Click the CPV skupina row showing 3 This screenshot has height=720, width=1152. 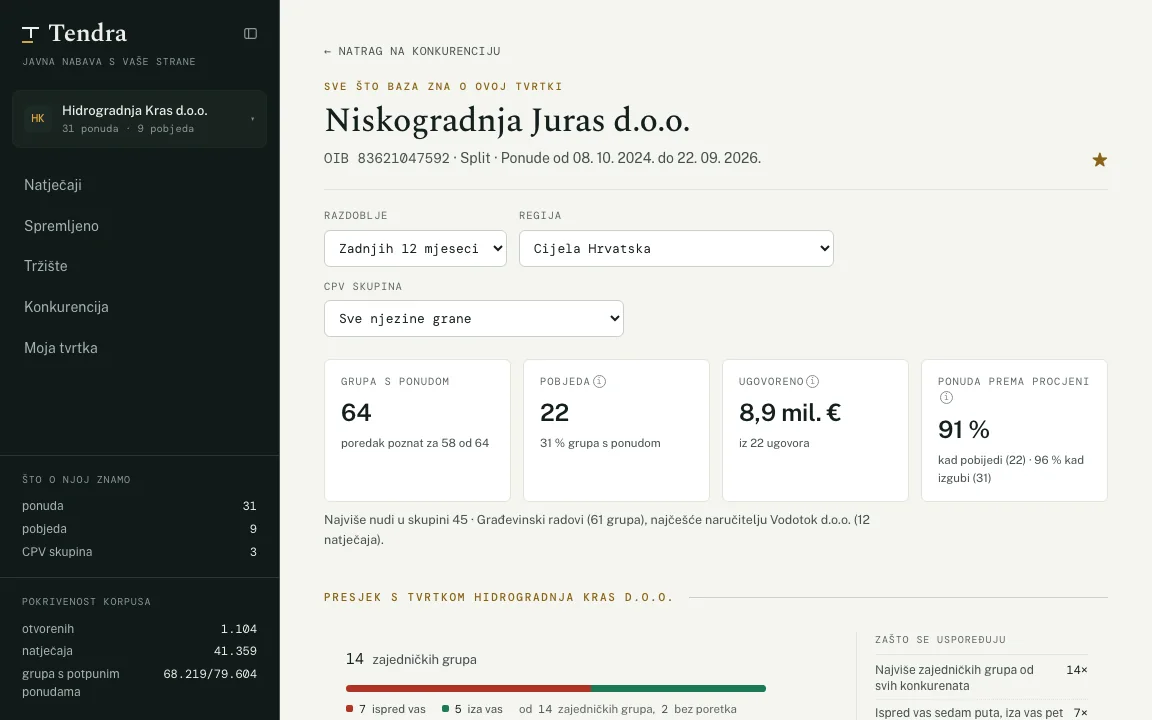point(139,552)
